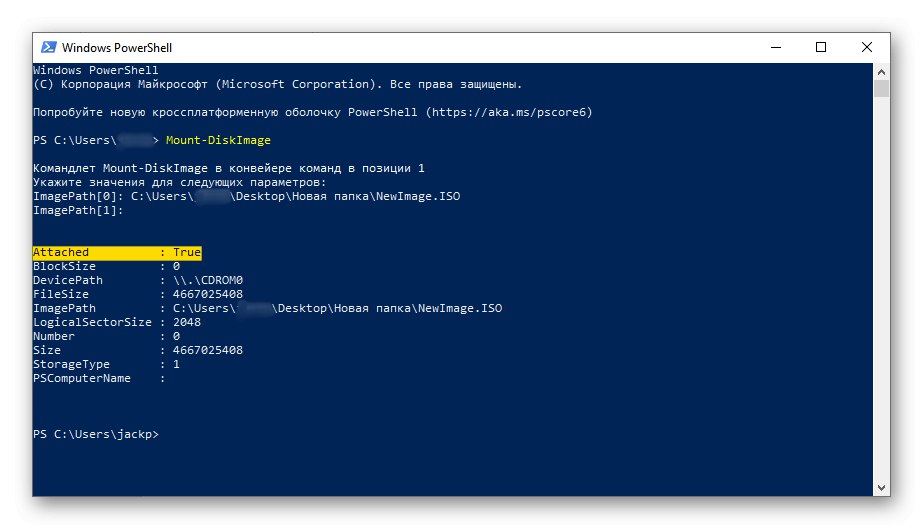The height and width of the screenshot is (529, 923).
Task: Click the scrollbar up arrow
Action: click(x=881, y=71)
